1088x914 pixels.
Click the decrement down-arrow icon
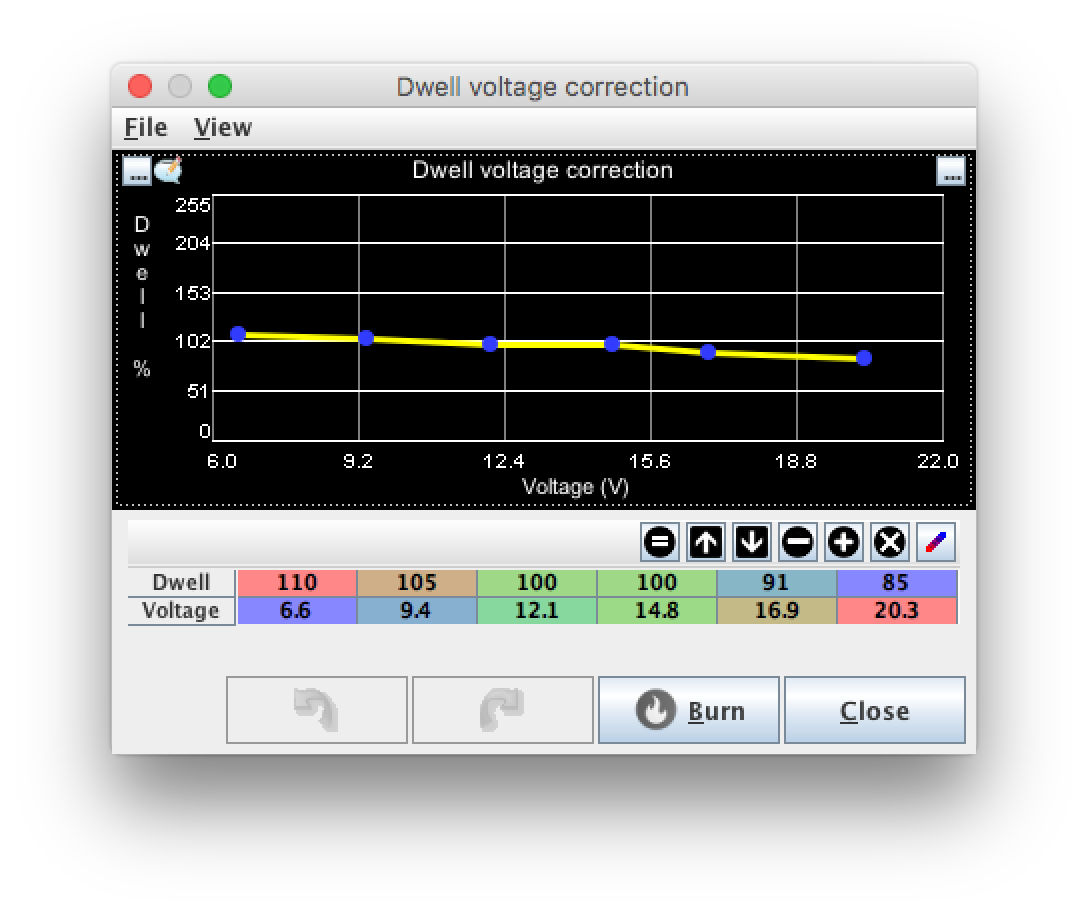tap(751, 542)
